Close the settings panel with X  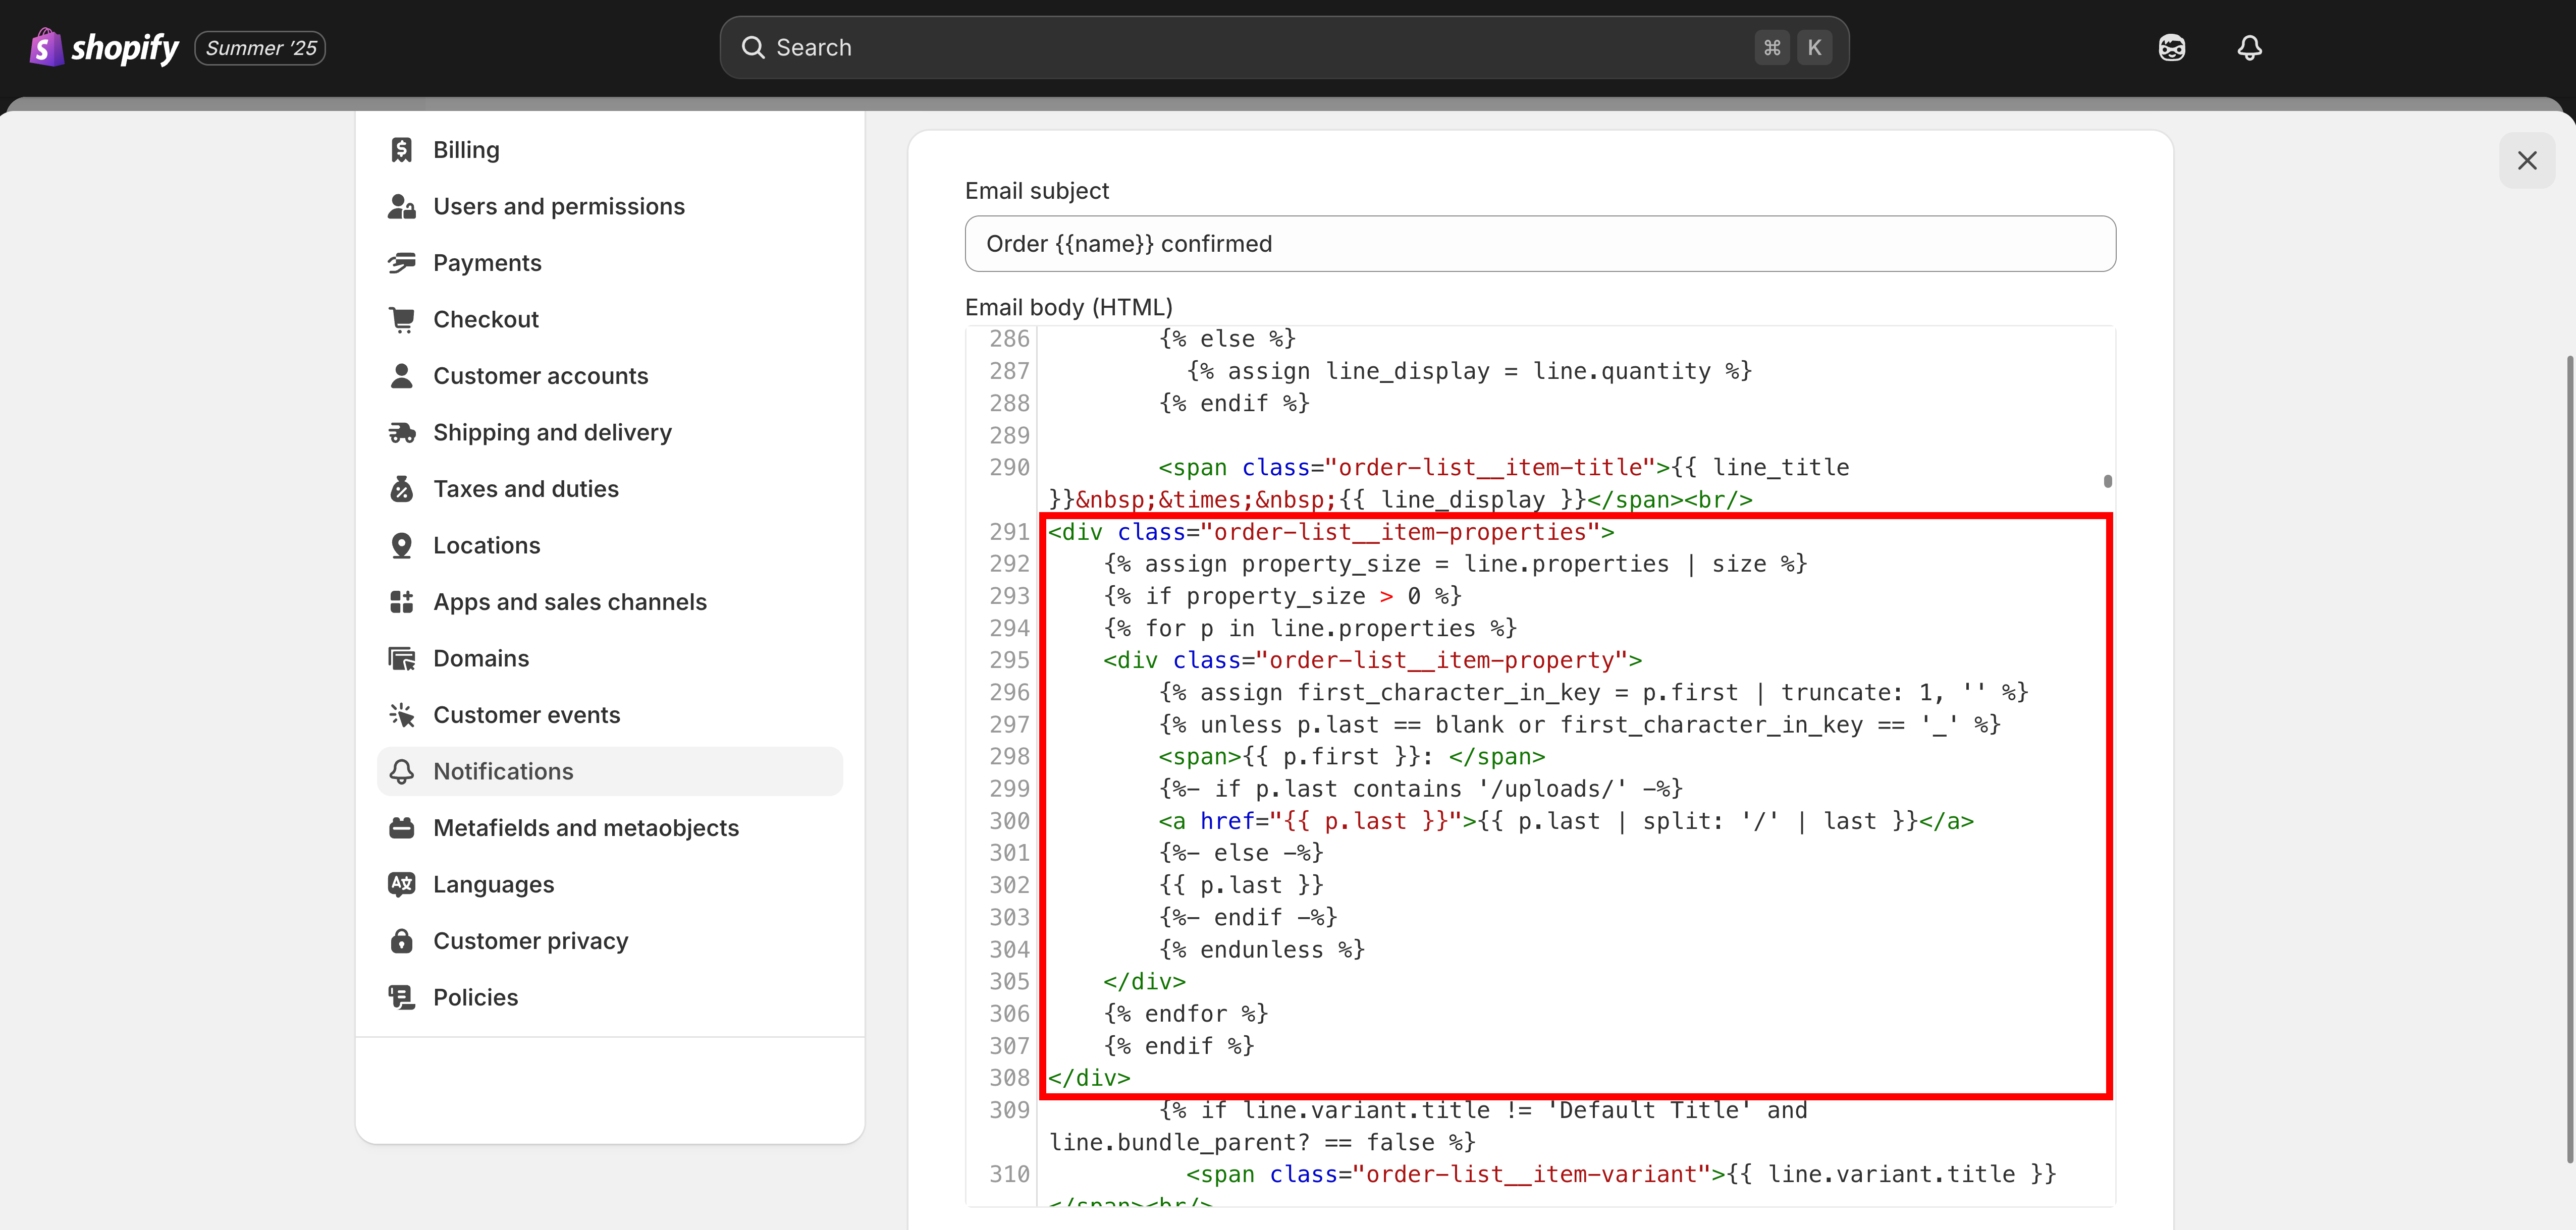tap(2526, 160)
